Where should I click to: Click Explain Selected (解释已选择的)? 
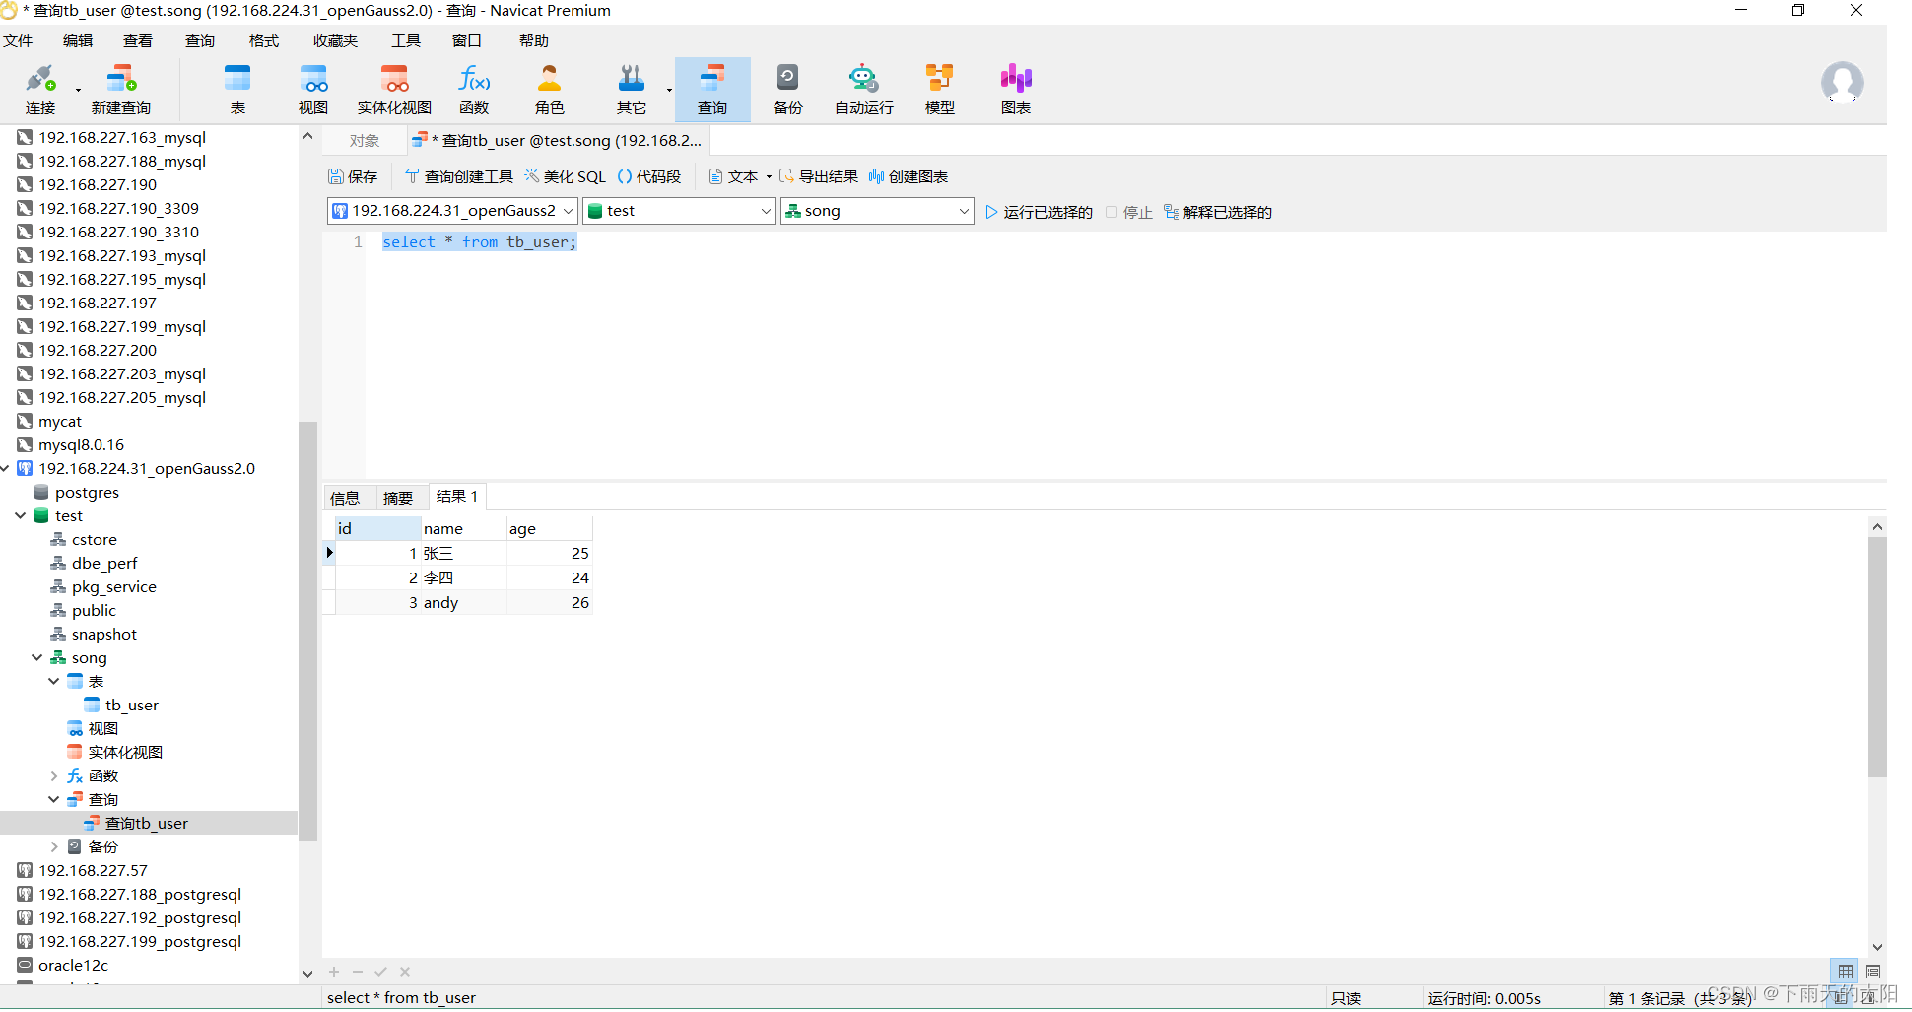[x=1218, y=213]
